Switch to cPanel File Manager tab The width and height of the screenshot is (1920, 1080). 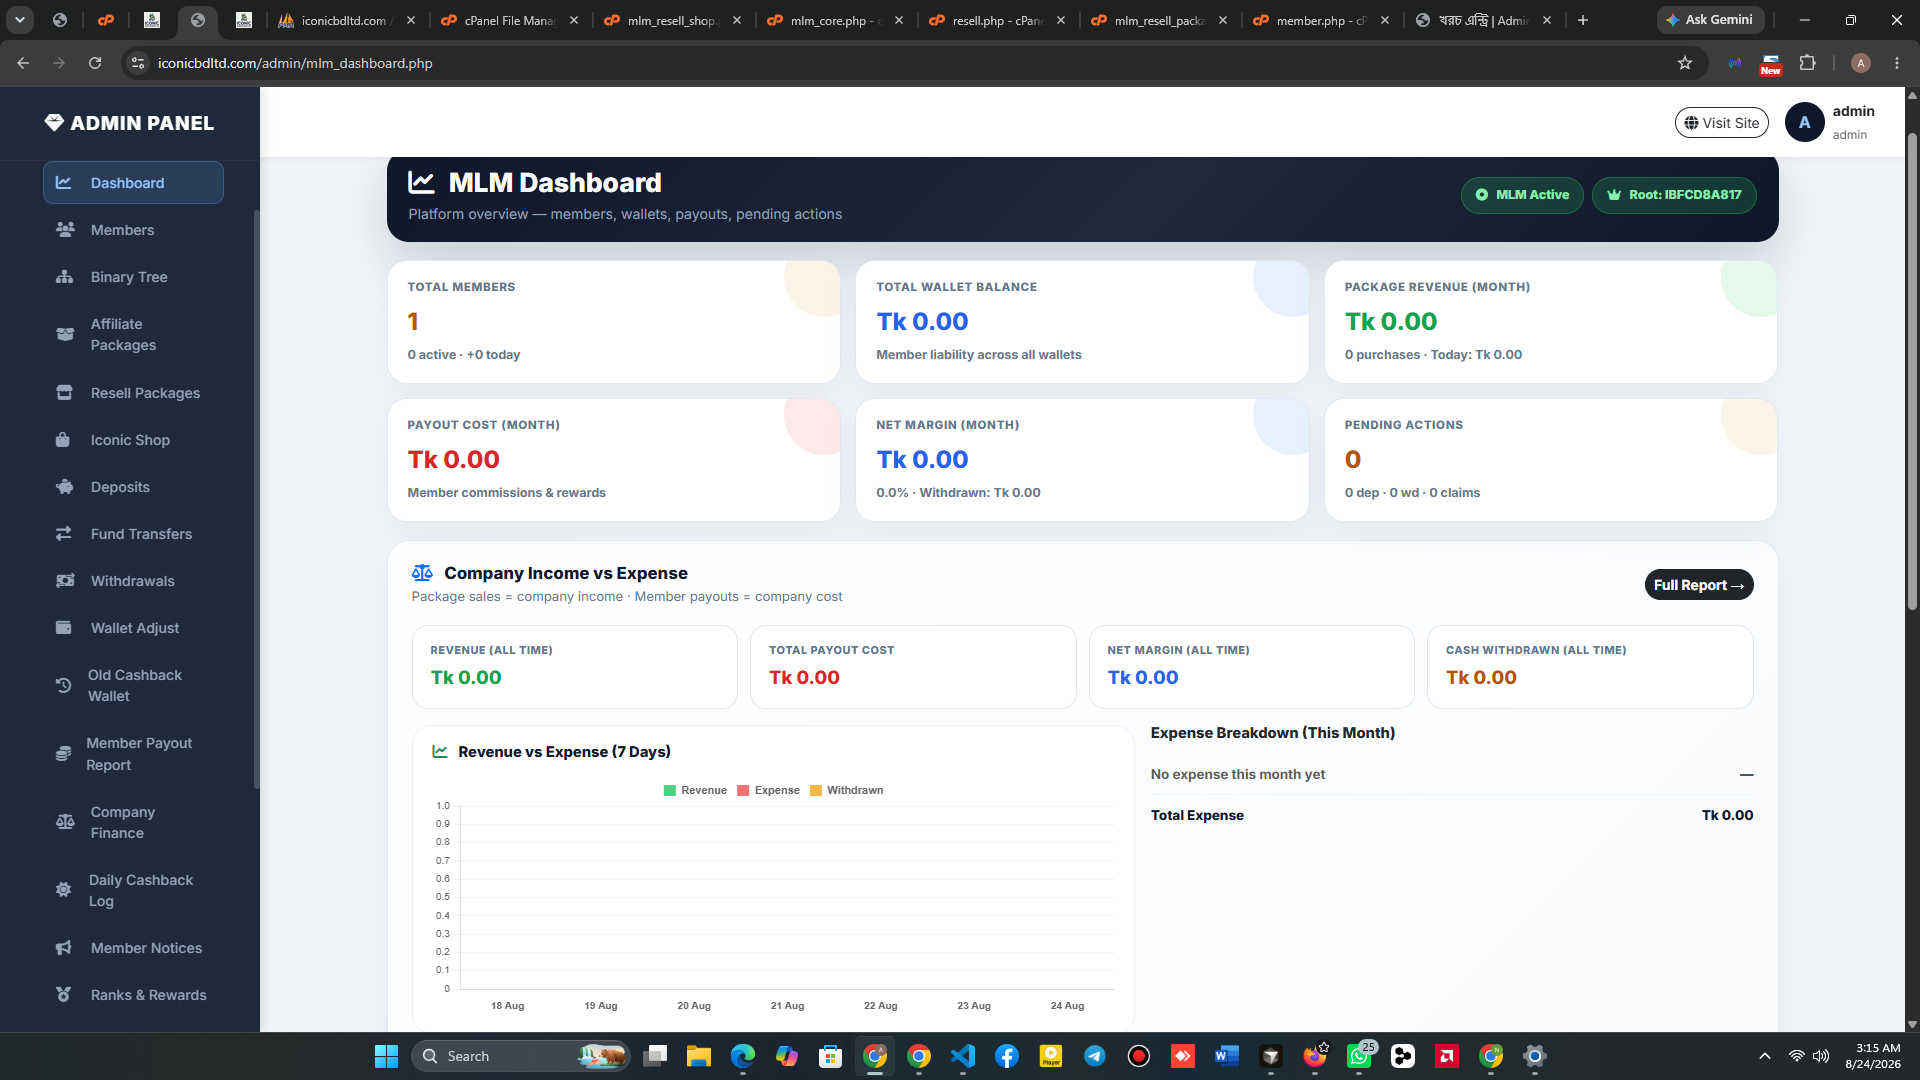click(x=510, y=20)
